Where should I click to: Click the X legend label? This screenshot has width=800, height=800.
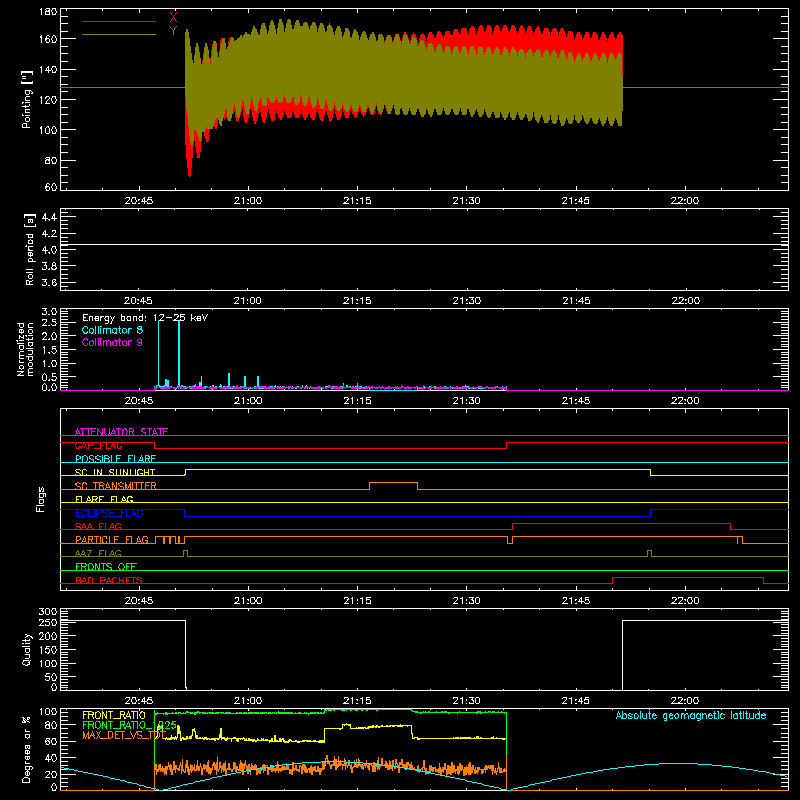tap(173, 18)
